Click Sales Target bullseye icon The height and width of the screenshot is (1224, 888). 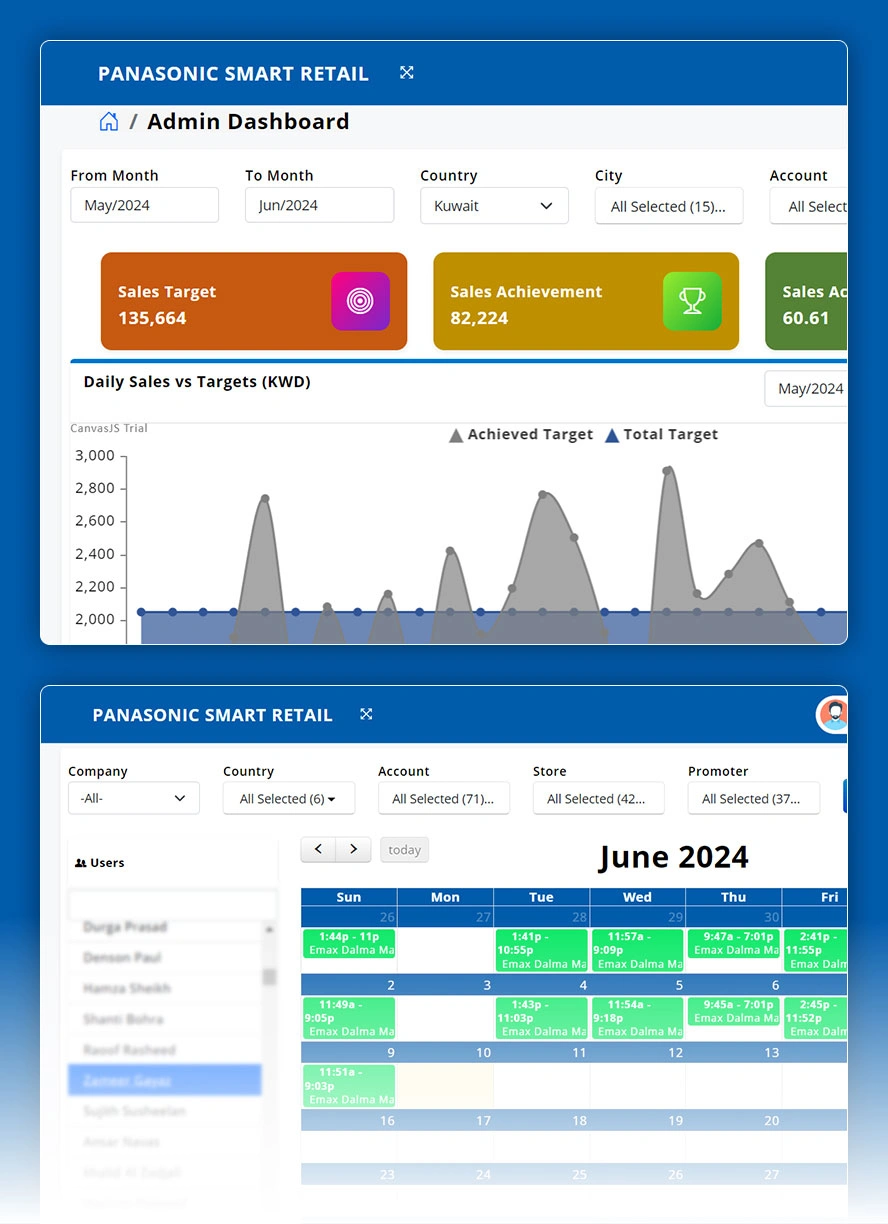tap(360, 301)
